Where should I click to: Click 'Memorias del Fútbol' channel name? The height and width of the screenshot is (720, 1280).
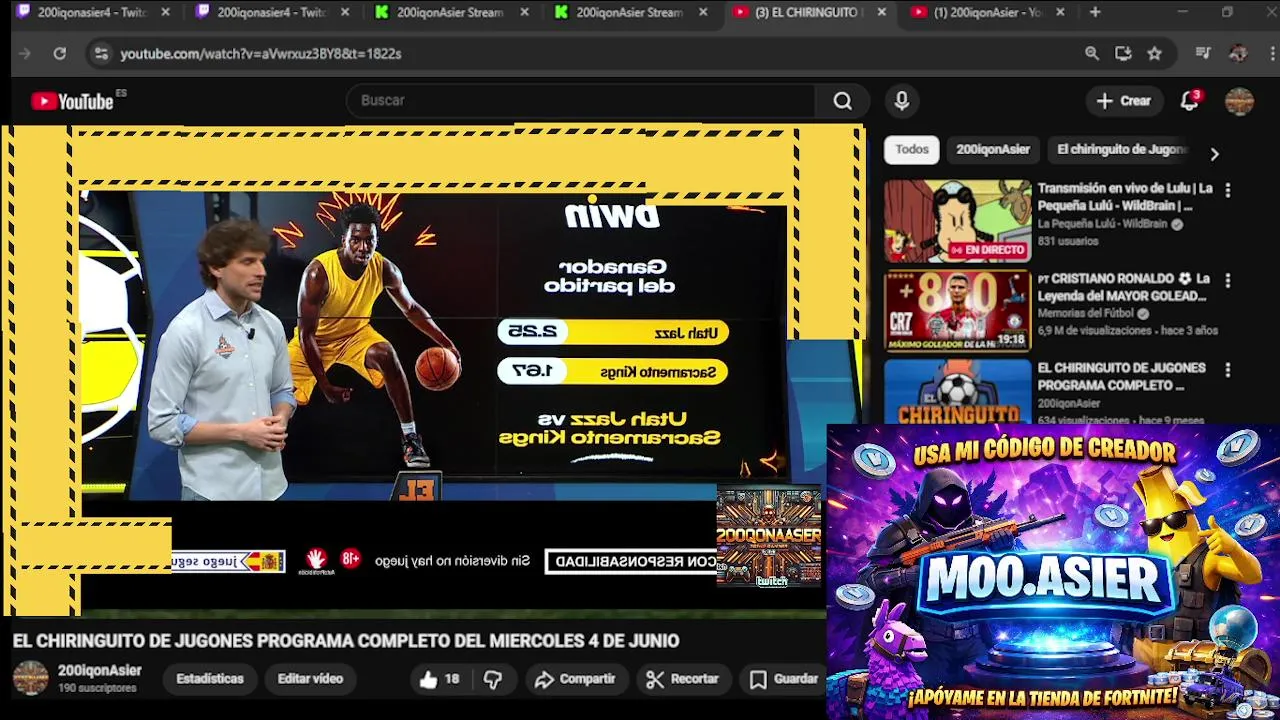tap(1087, 314)
